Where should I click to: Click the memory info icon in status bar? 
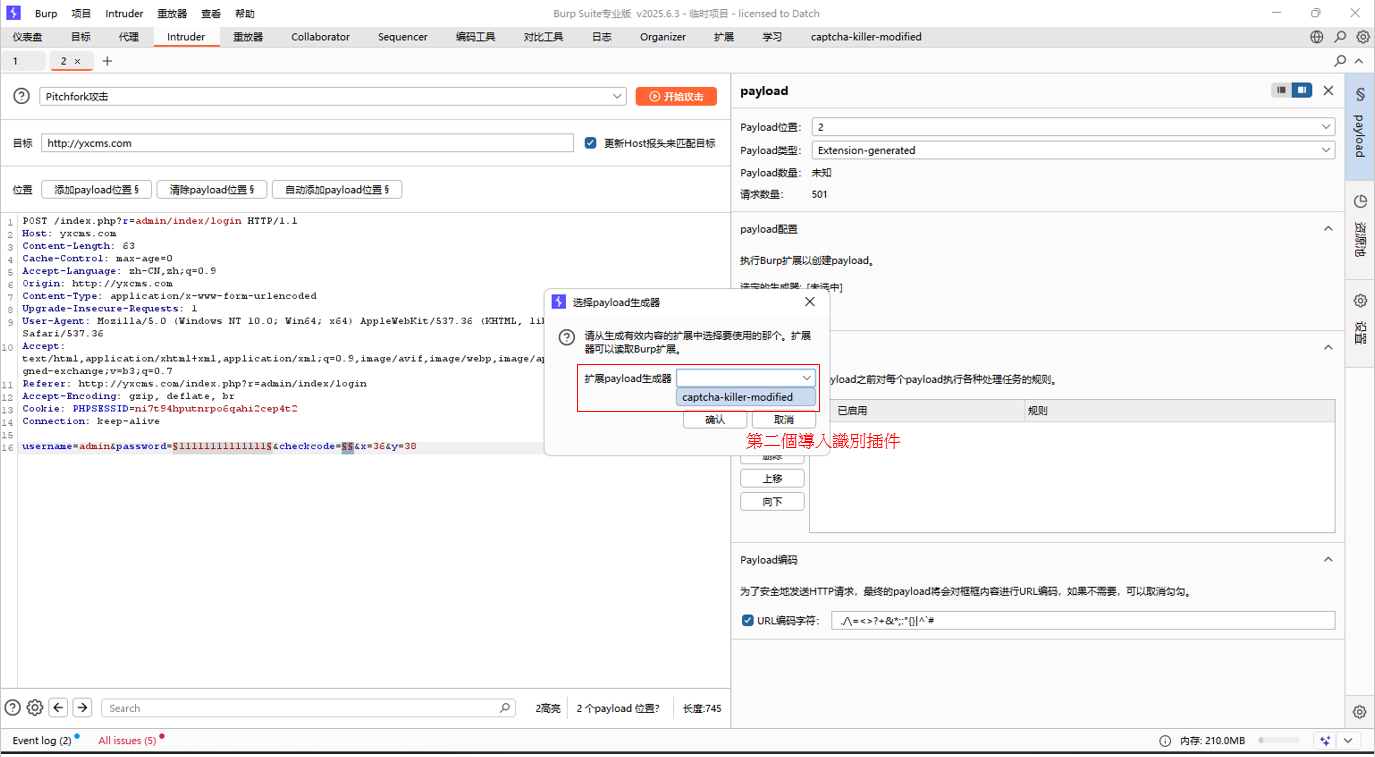[x=1165, y=741]
